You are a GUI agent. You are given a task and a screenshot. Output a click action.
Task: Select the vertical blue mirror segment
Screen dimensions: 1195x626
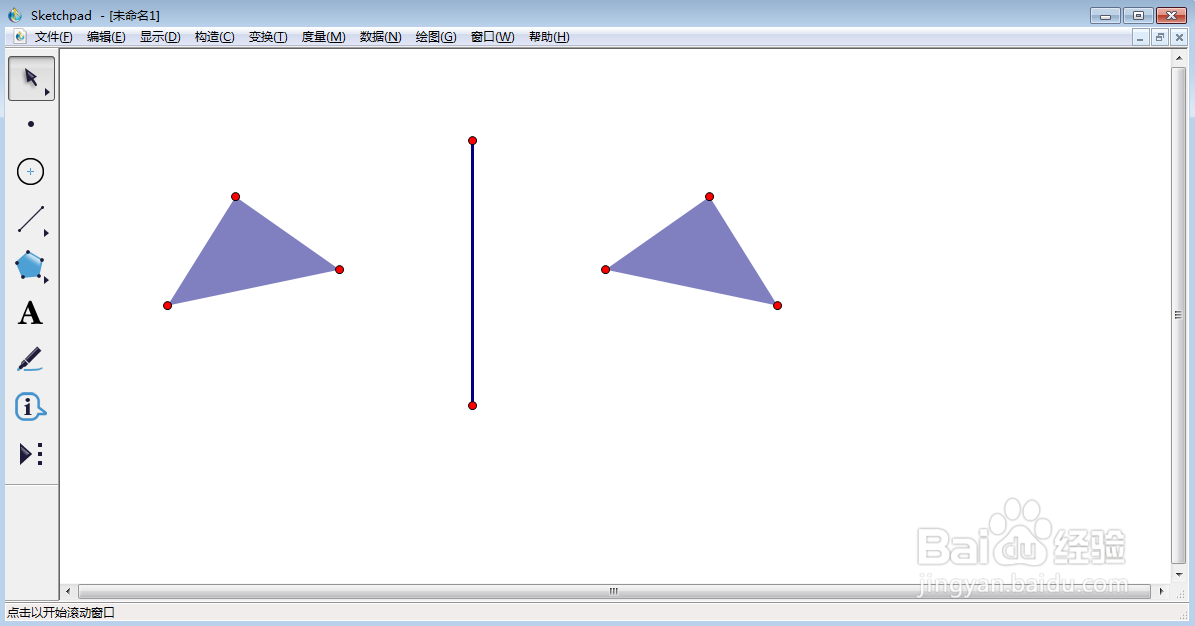pos(473,273)
